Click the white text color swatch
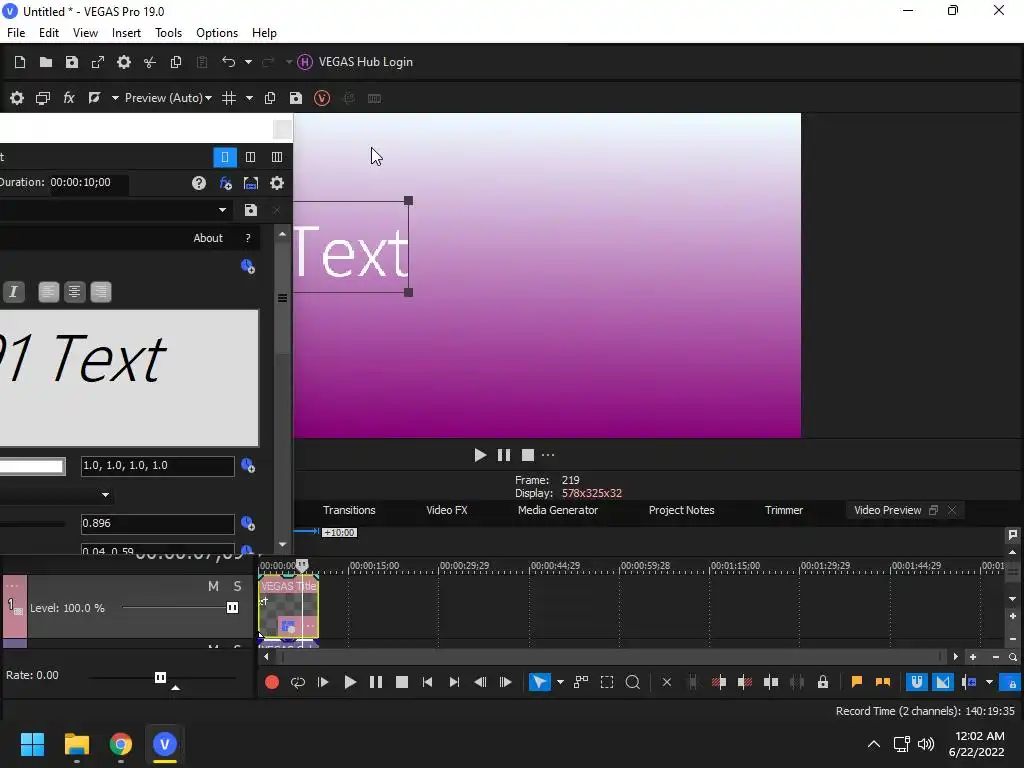This screenshot has width=1024, height=768. [x=32, y=466]
